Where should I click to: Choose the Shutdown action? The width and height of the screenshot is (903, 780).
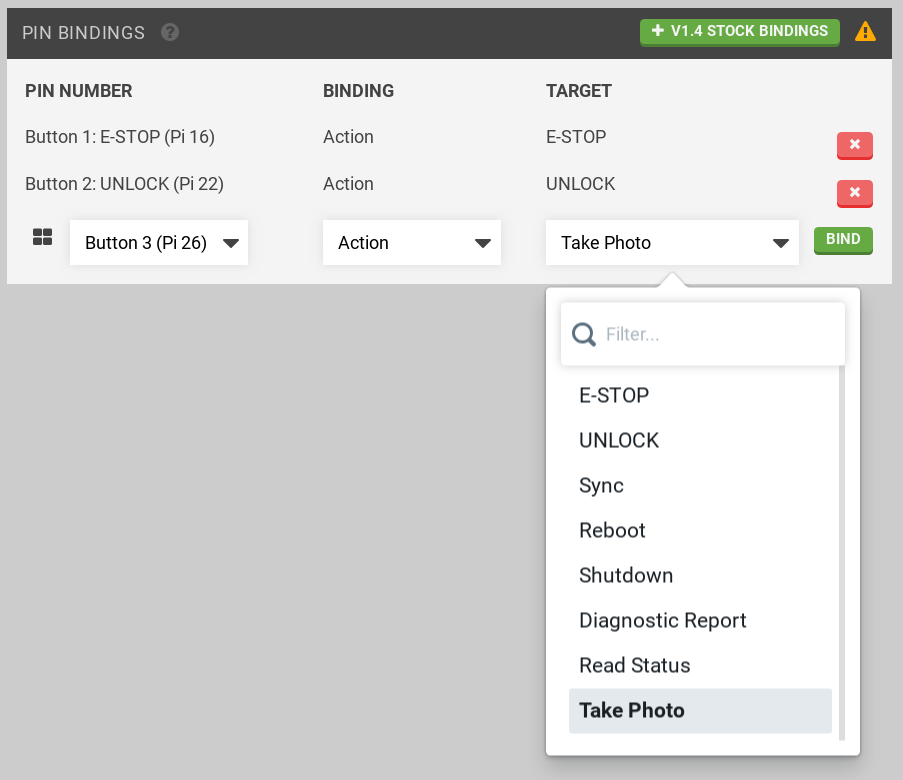pos(626,575)
